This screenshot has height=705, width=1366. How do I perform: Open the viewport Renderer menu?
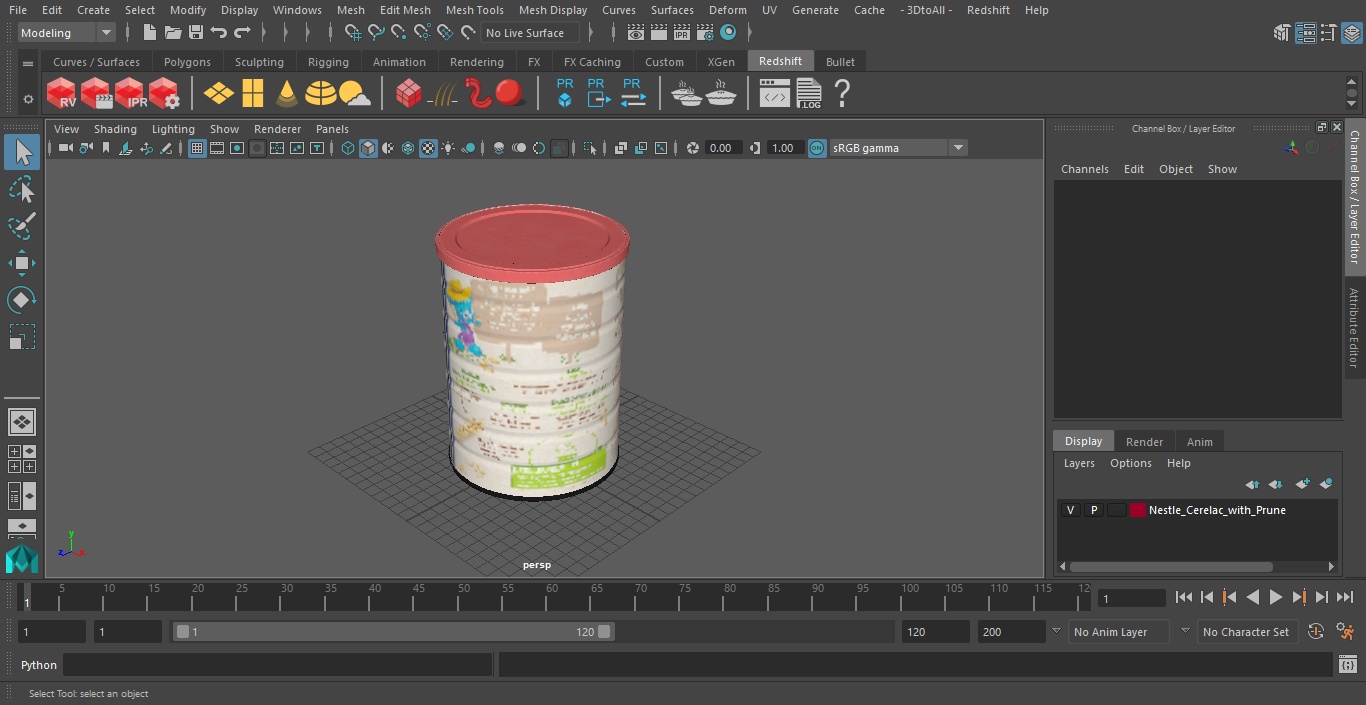point(277,129)
